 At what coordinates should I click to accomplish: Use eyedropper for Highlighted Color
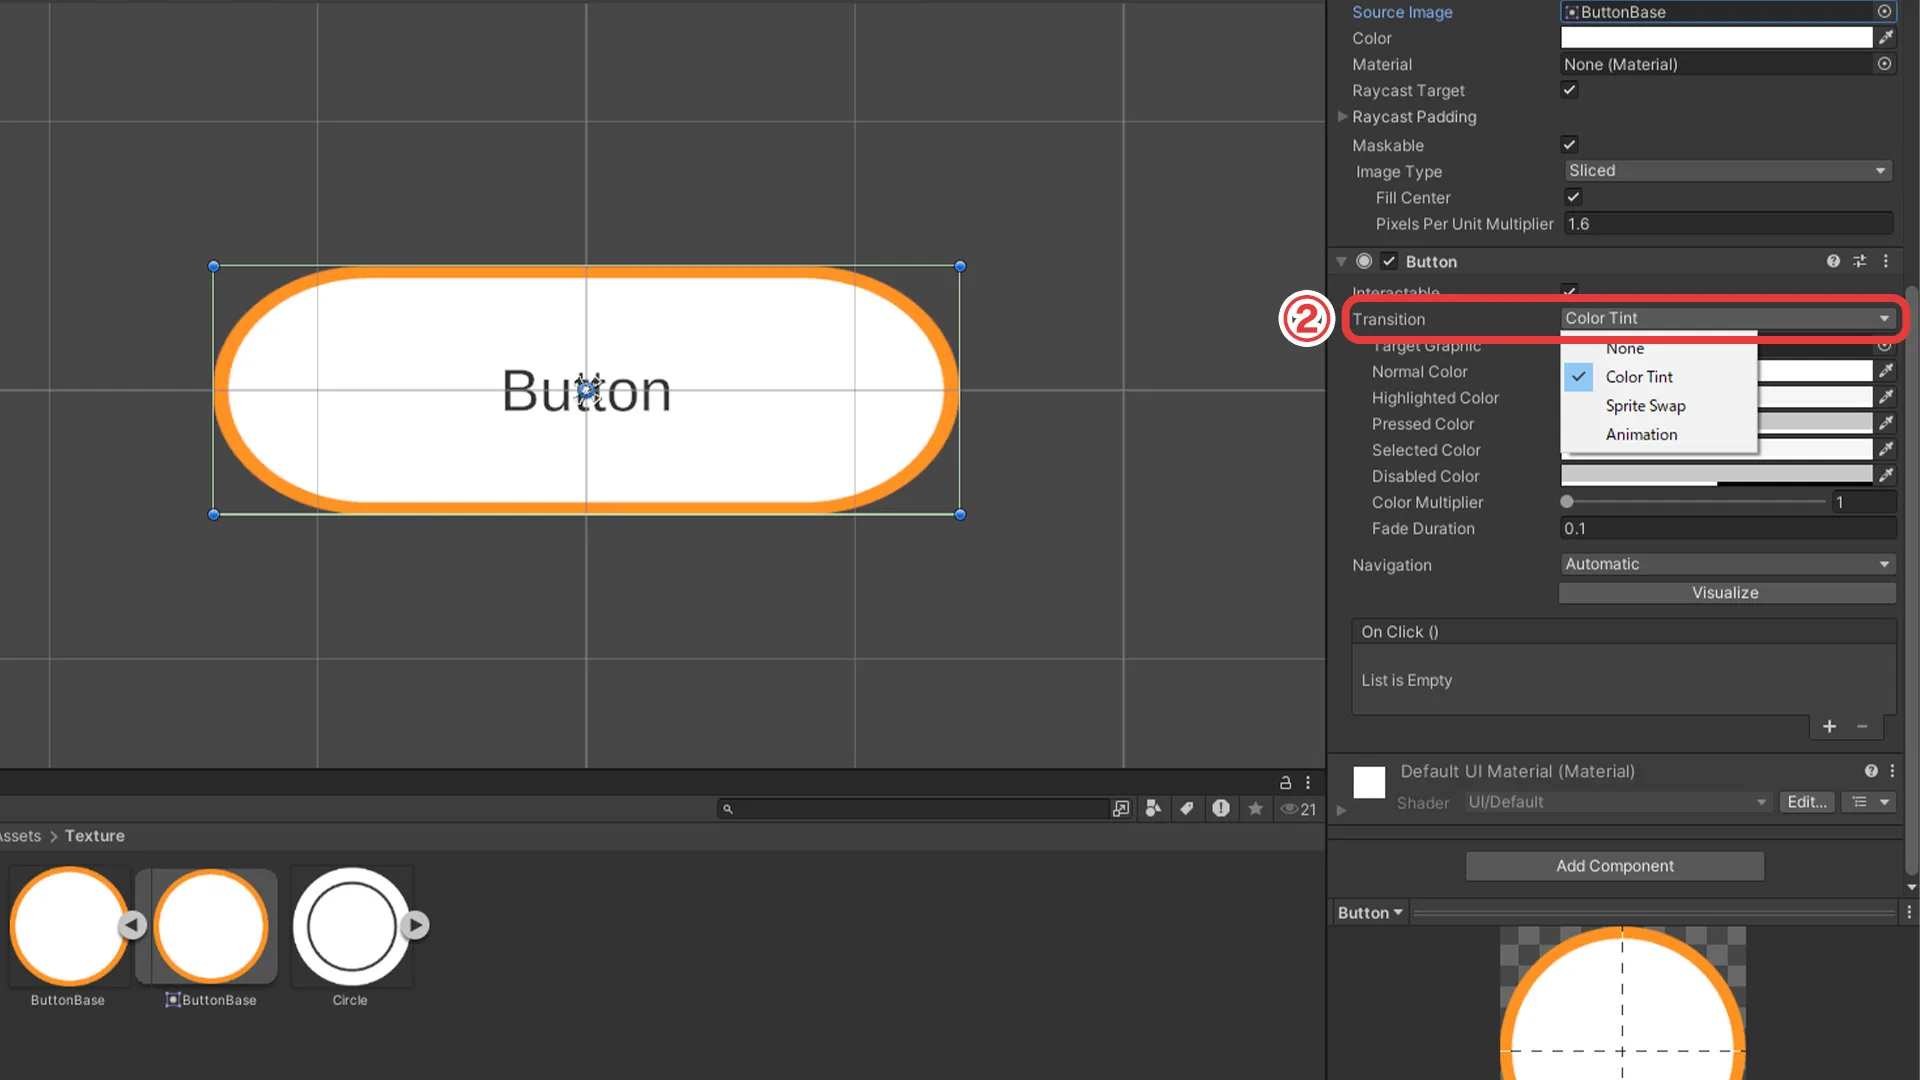tap(1886, 397)
